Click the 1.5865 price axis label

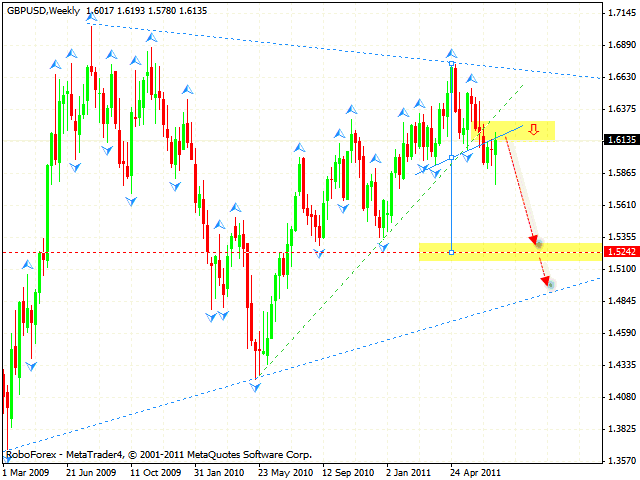coord(622,173)
